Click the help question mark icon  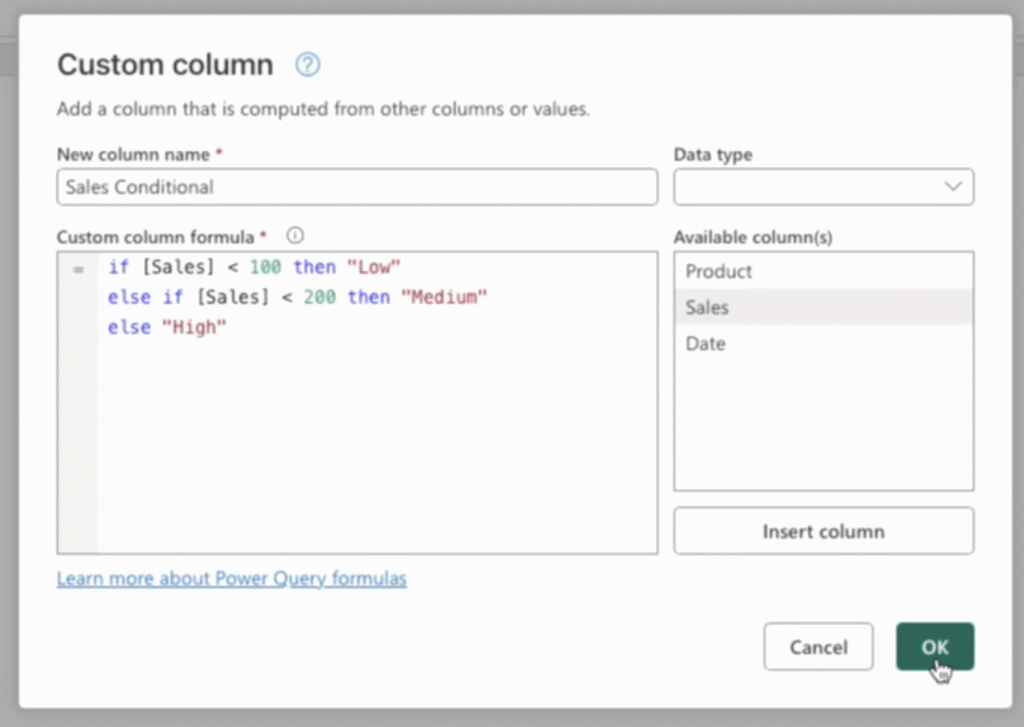307,66
